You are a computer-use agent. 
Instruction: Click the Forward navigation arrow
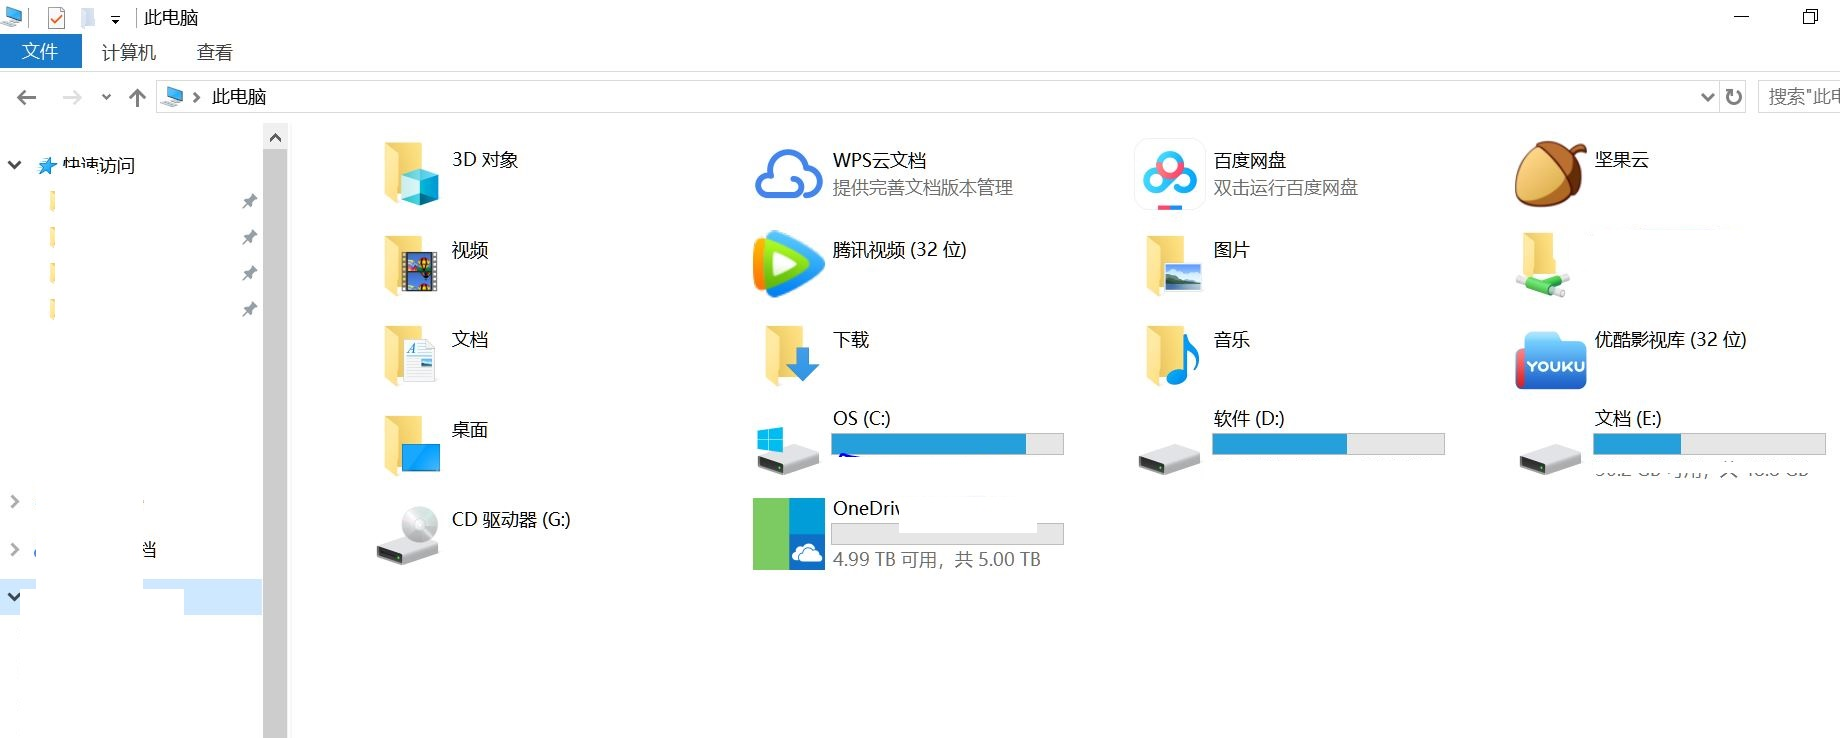(72, 97)
